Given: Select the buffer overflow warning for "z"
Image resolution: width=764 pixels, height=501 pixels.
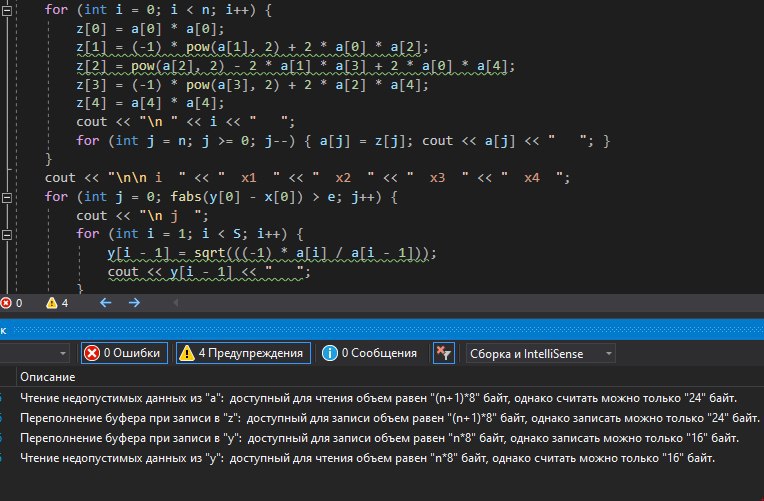Looking at the screenshot, I should [380, 419].
